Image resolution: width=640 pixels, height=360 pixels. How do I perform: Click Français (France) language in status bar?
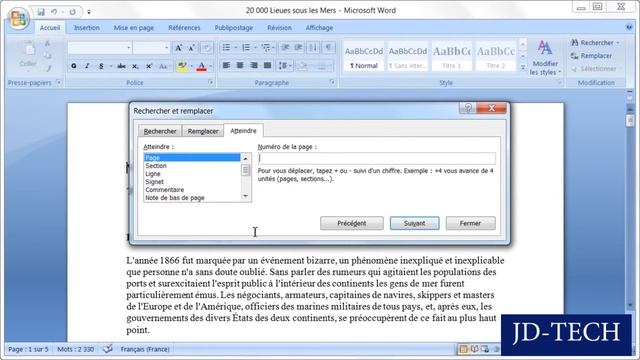pos(145,349)
